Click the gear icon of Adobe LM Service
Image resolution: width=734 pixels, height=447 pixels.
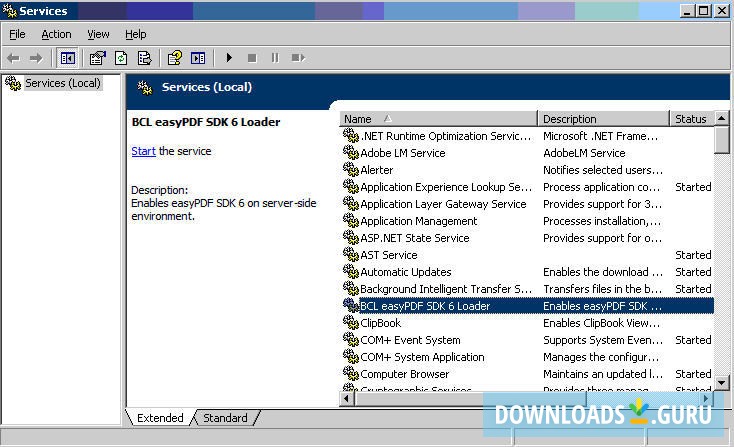click(x=351, y=153)
